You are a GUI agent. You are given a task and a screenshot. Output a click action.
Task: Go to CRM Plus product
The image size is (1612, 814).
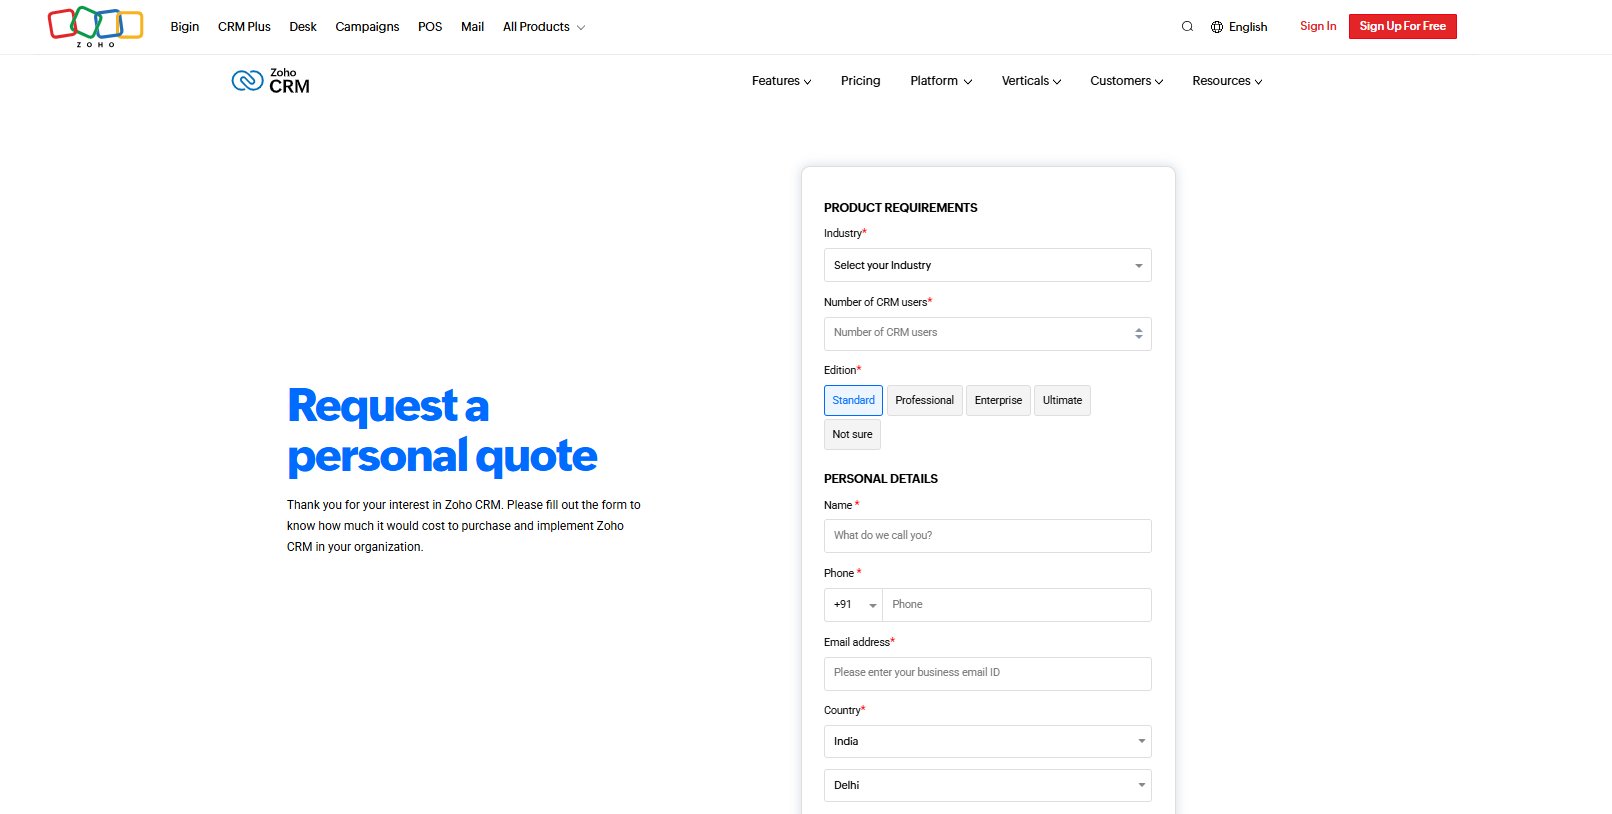[244, 27]
